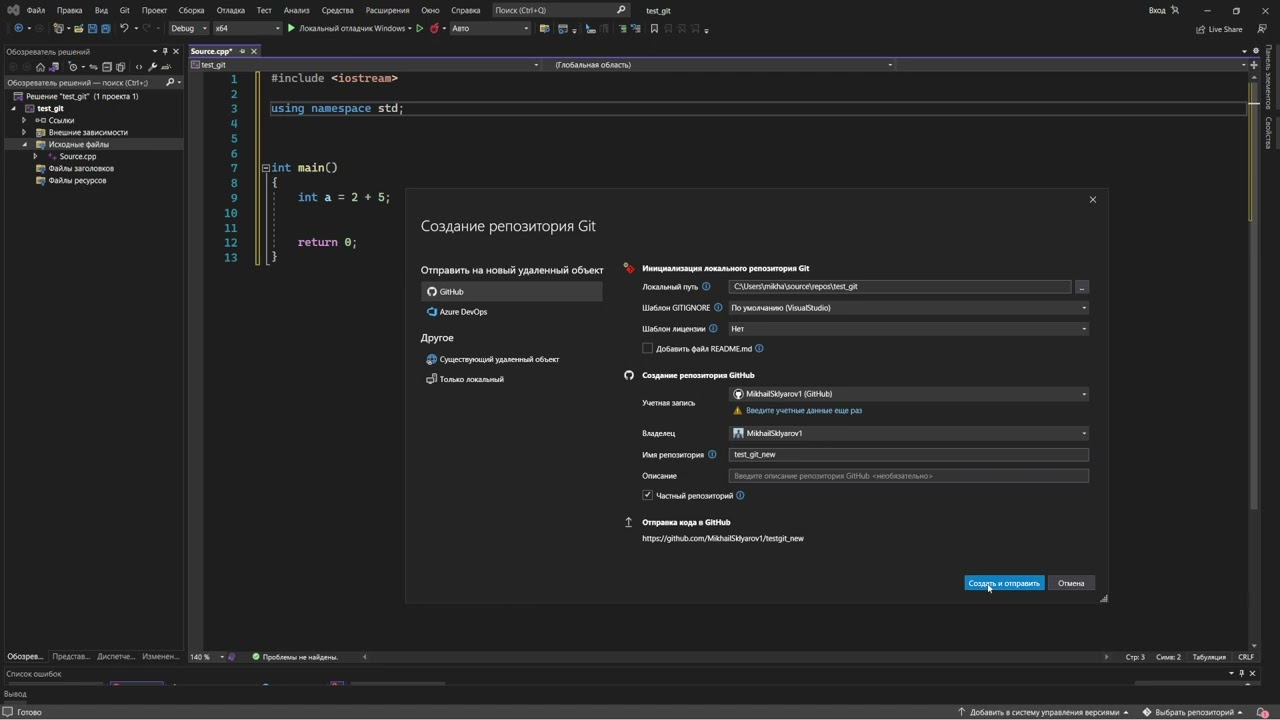Click Show All Files icon in Solution Explorer

point(120,67)
